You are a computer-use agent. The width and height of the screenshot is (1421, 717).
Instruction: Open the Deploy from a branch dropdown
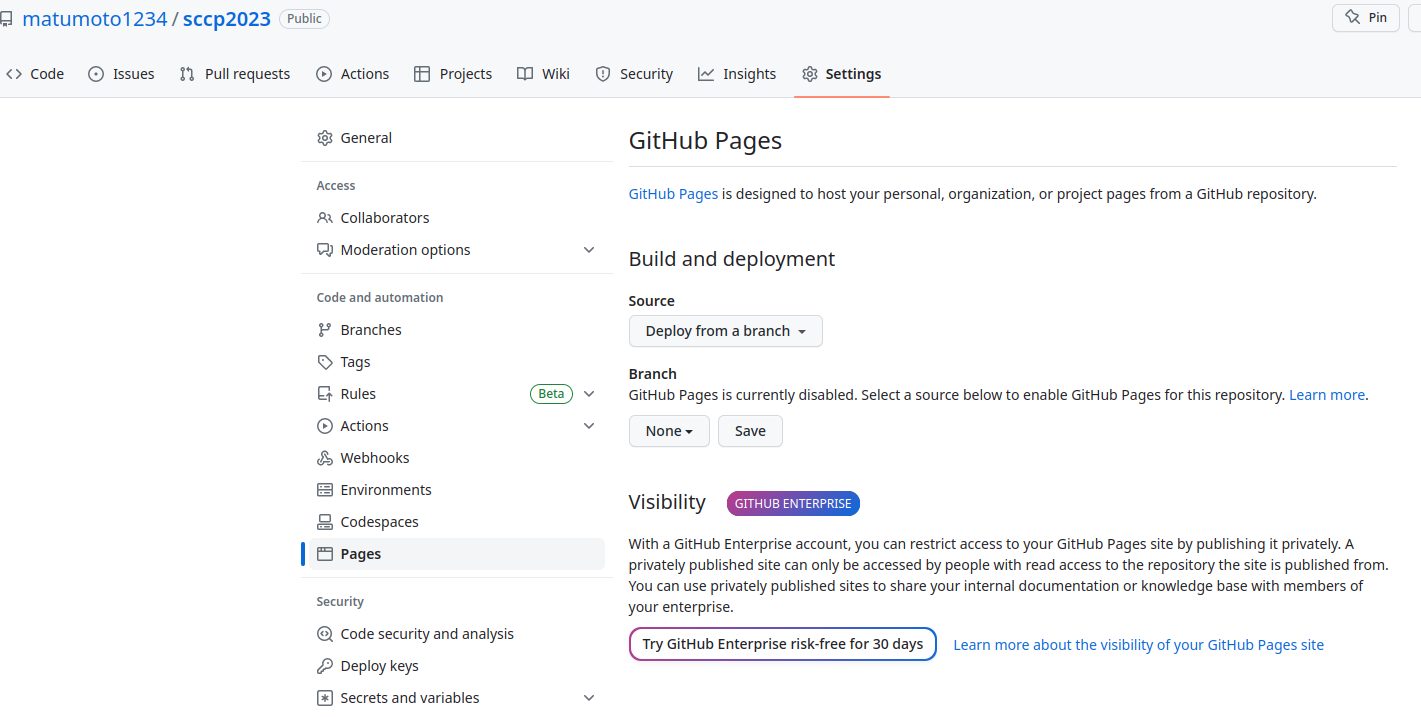pyautogui.click(x=725, y=330)
